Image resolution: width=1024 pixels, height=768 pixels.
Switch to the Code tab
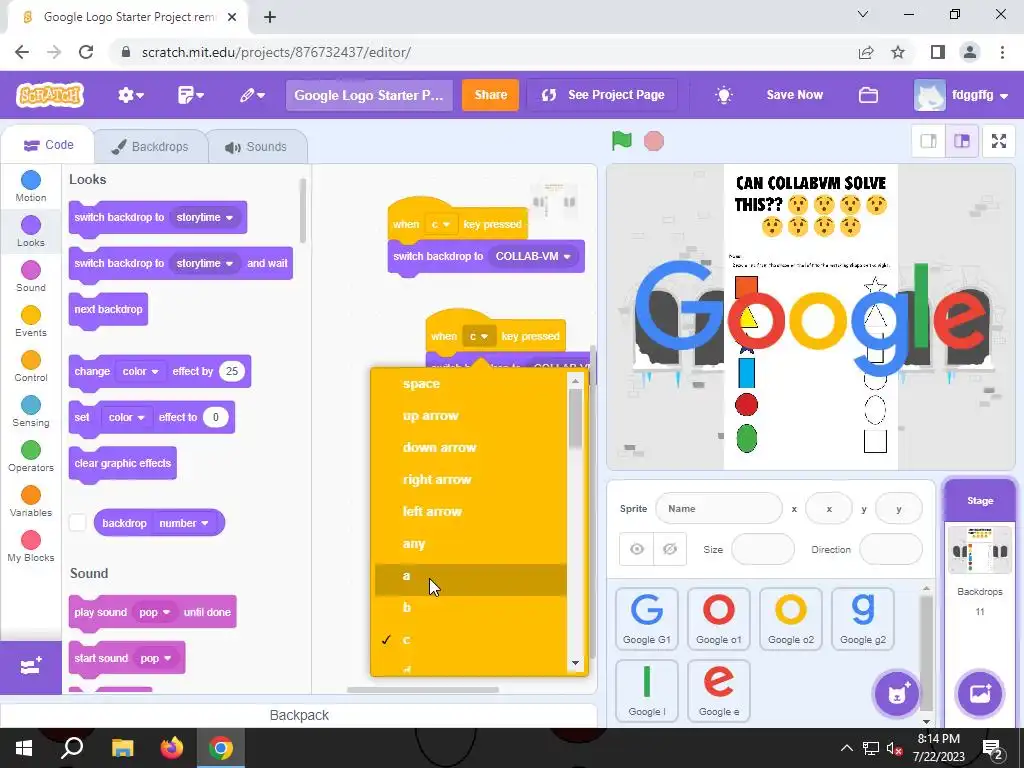tap(48, 145)
